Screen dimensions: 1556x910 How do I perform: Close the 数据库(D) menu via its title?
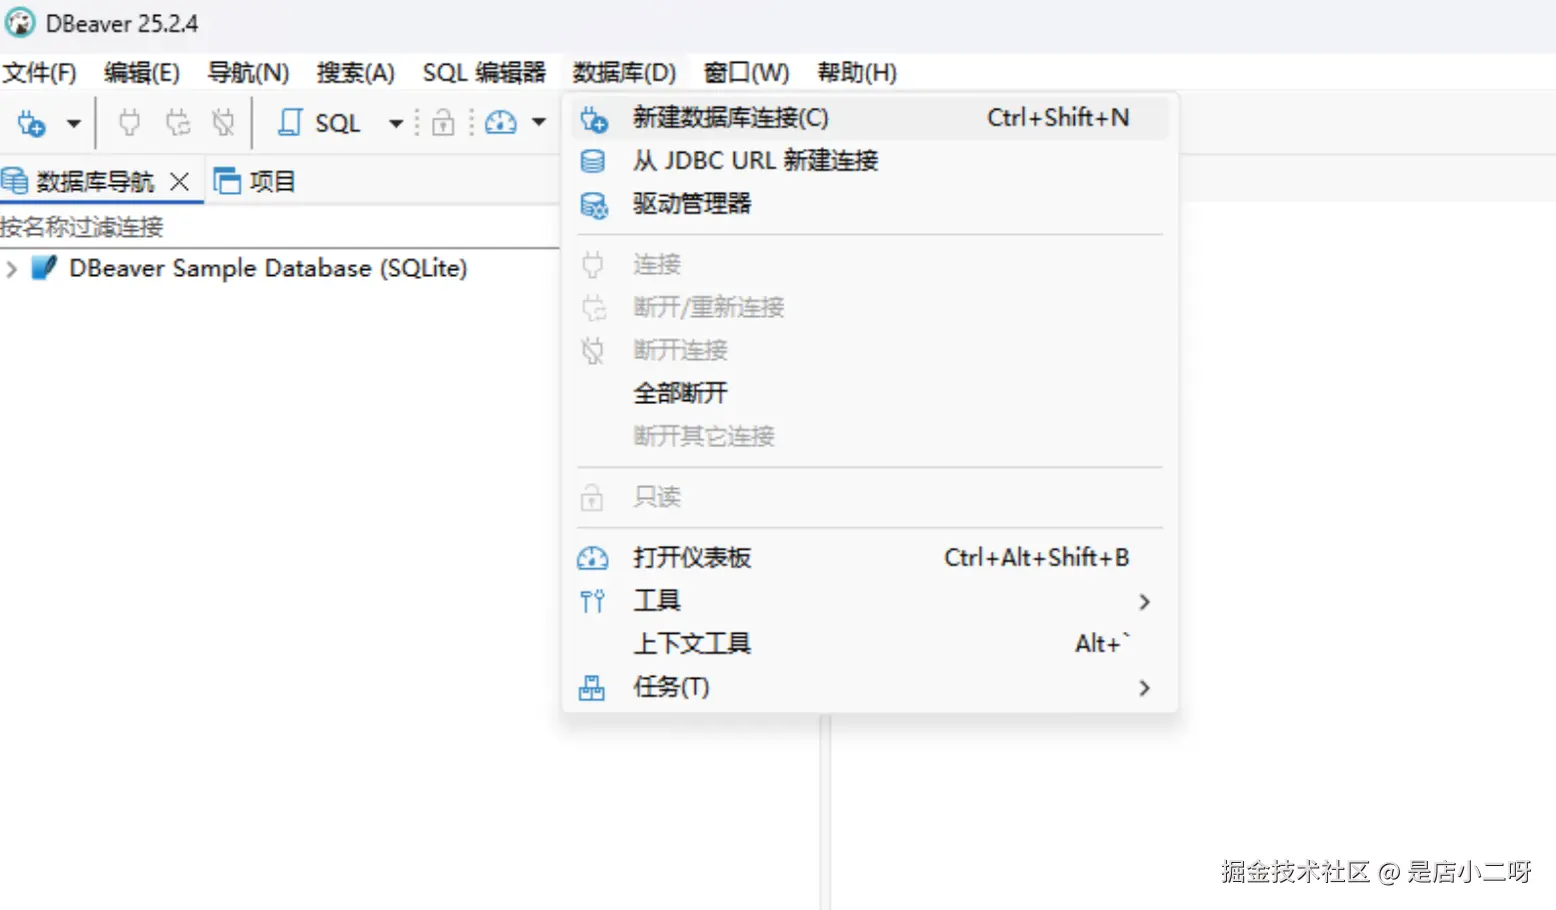[x=624, y=73]
